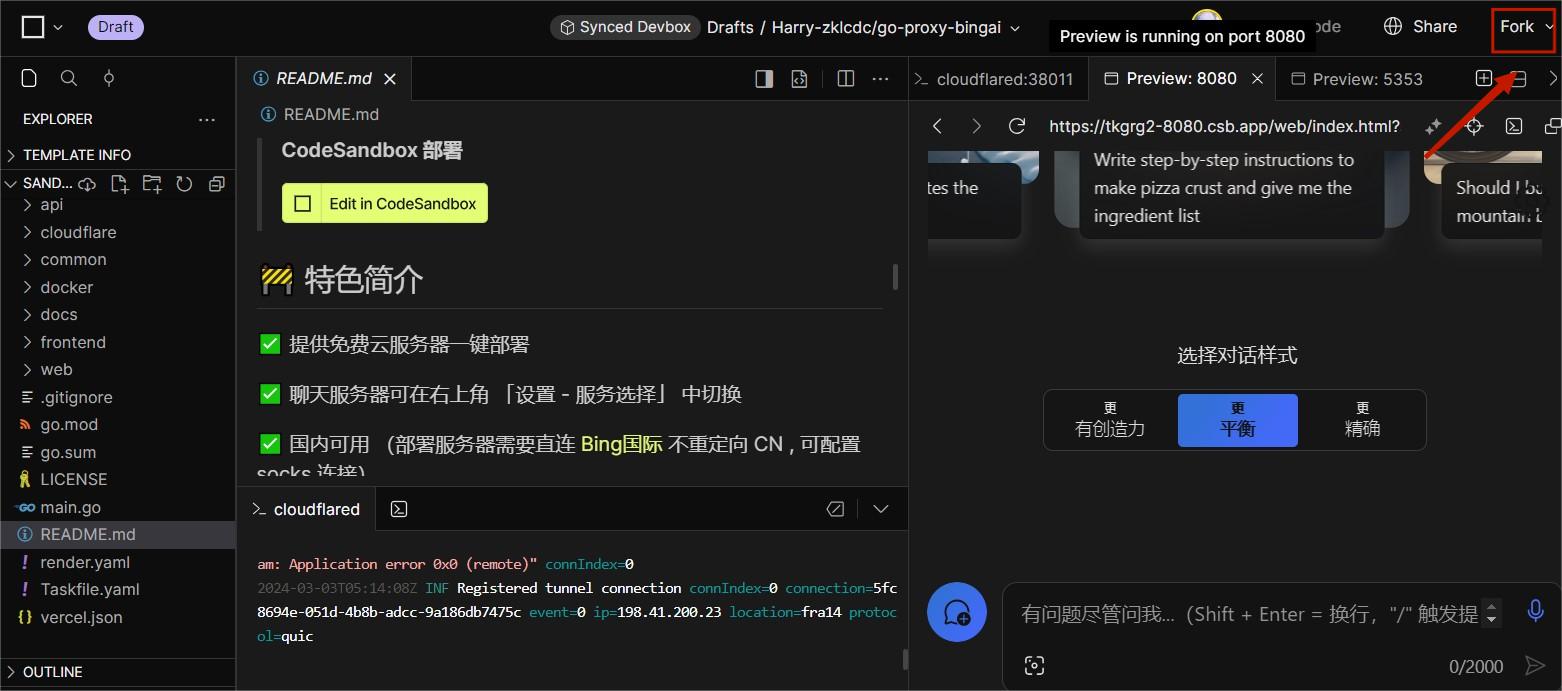Viewport: 1562px width, 691px height.
Task: Open the source control icon
Action: pyautogui.click(x=109, y=78)
